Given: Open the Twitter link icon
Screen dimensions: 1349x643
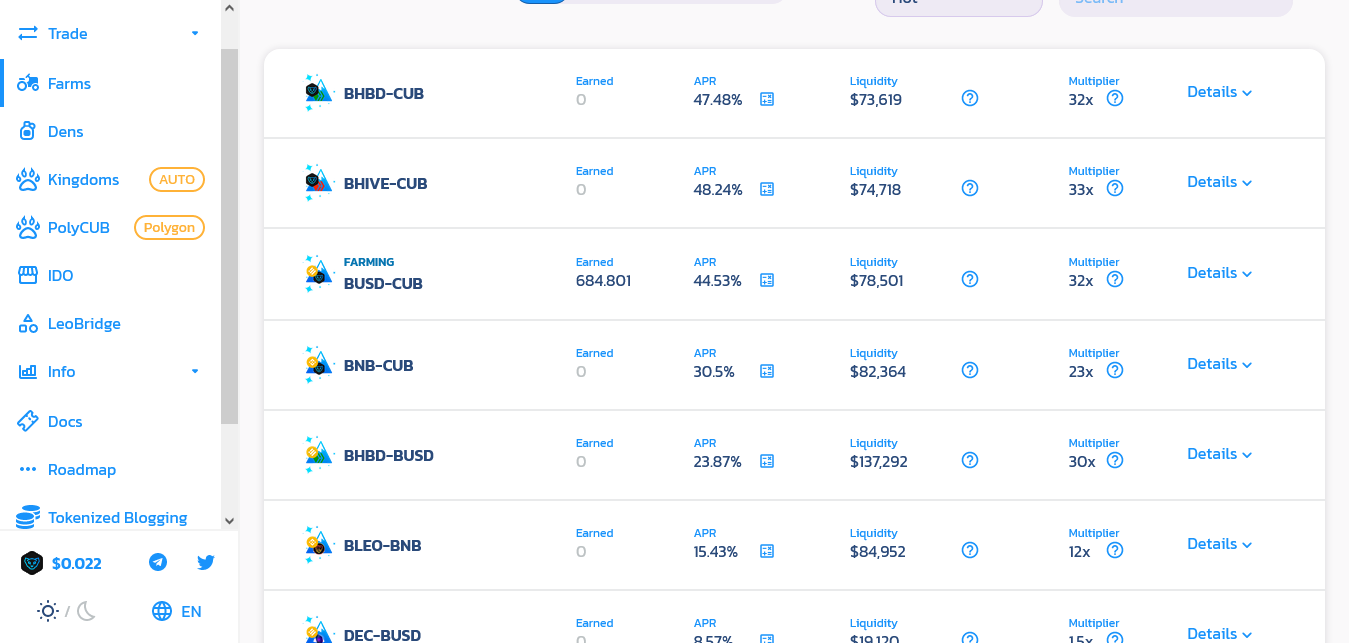Looking at the screenshot, I should [x=206, y=562].
